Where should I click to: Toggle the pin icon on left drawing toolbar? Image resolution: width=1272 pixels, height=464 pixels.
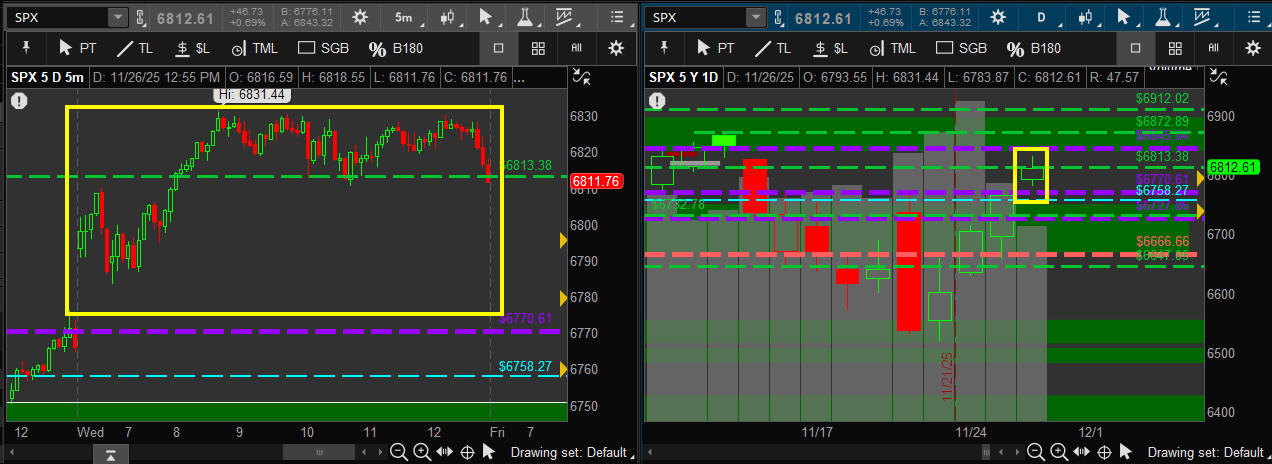click(25, 48)
